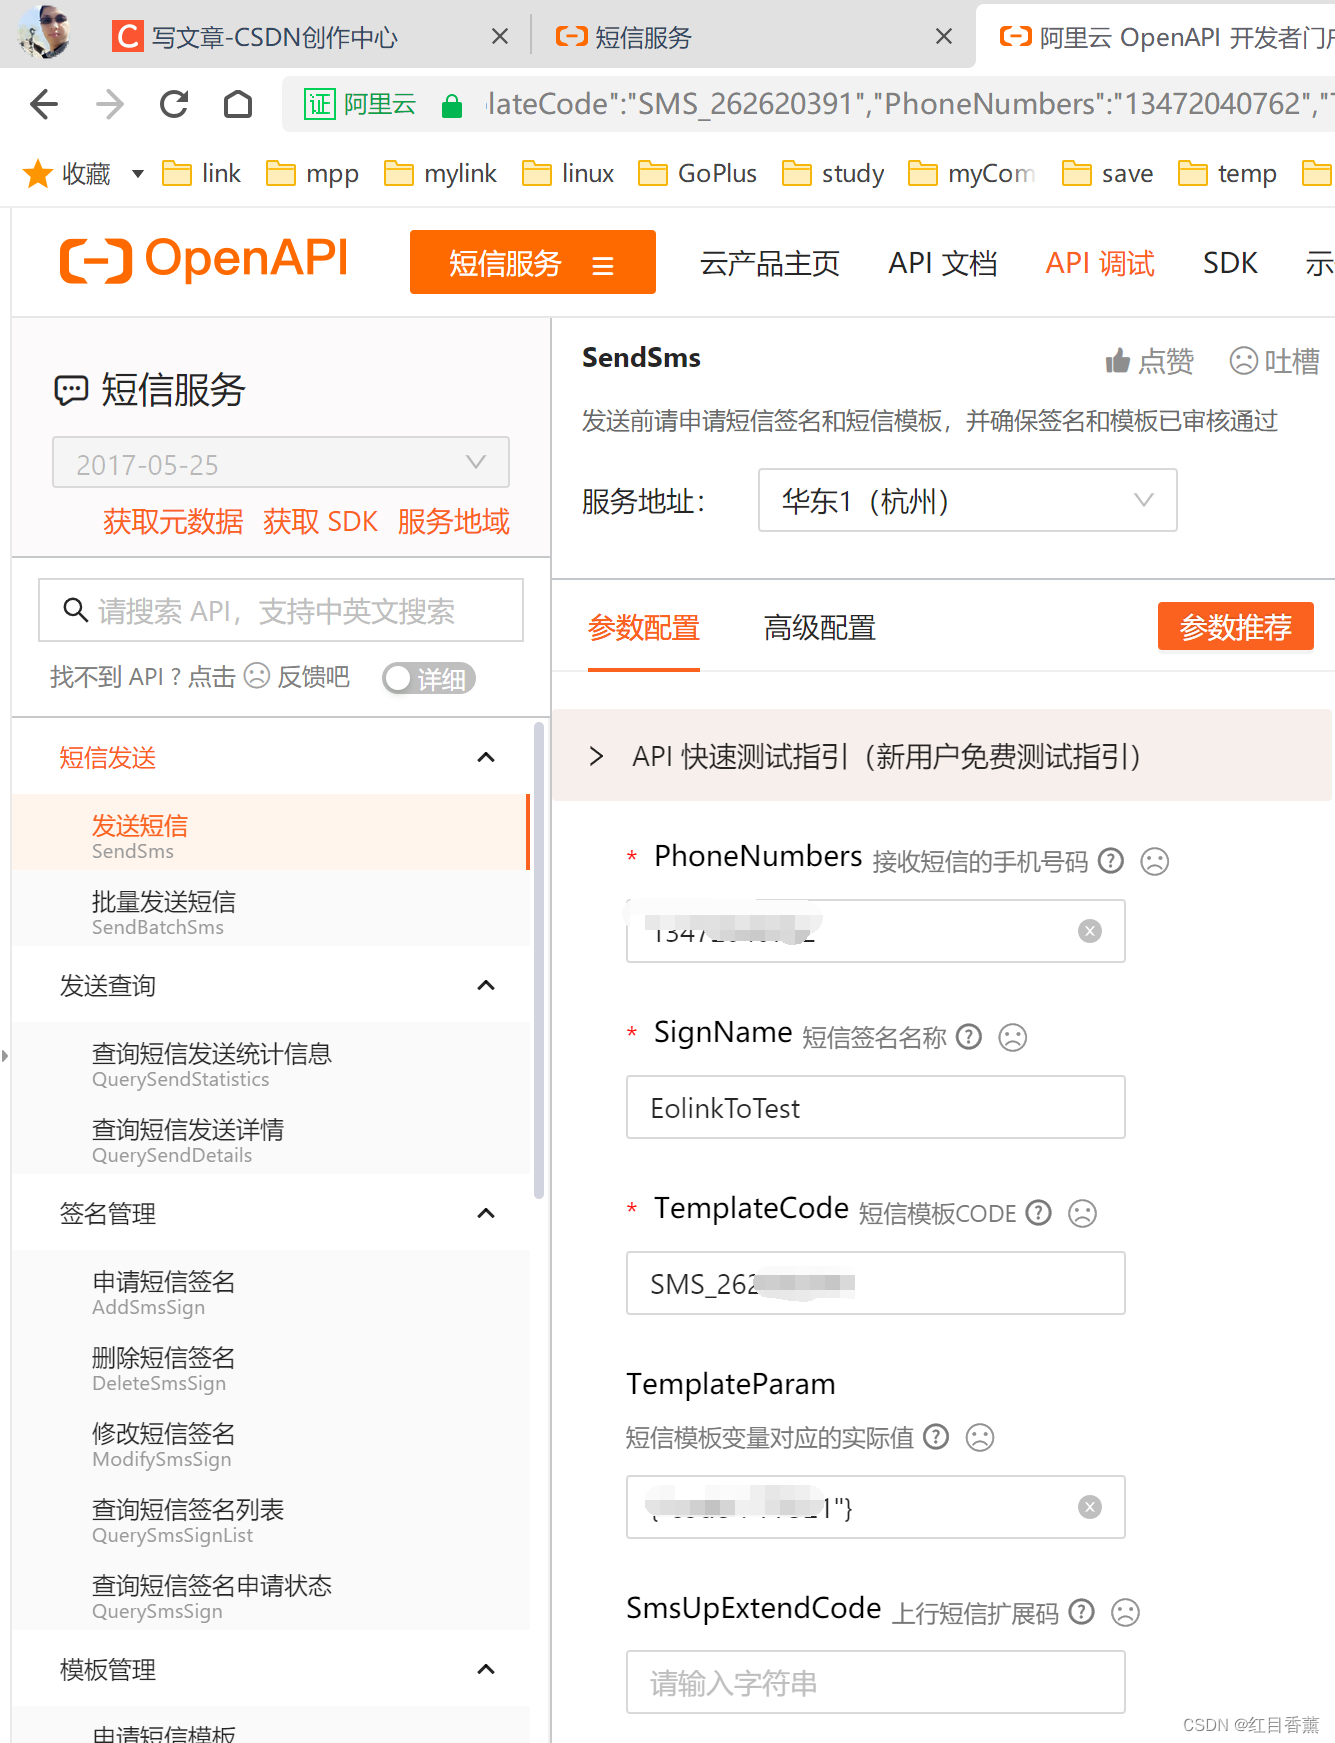
Task: Click sad face icon beside TemplateCode
Action: point(1083,1213)
